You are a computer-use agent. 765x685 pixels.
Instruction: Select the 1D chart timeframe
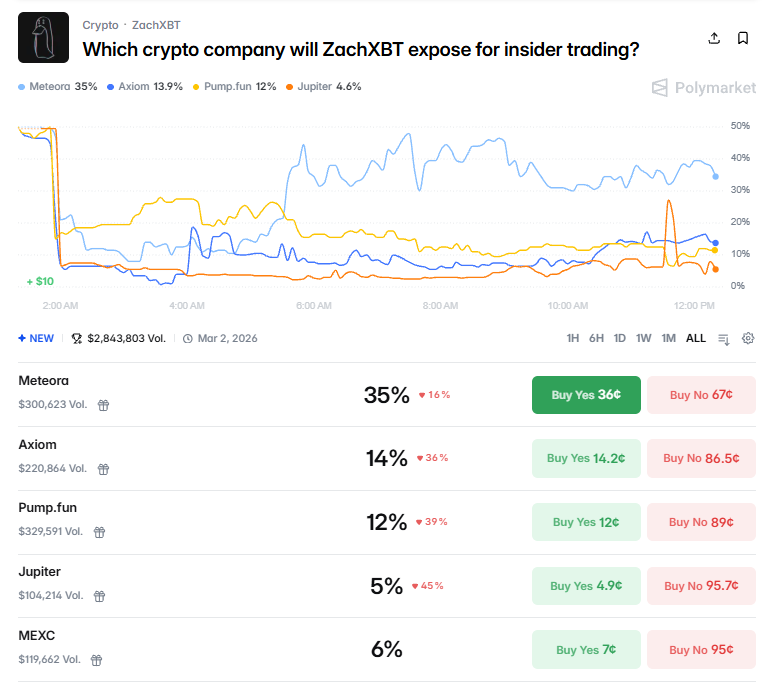pos(620,338)
